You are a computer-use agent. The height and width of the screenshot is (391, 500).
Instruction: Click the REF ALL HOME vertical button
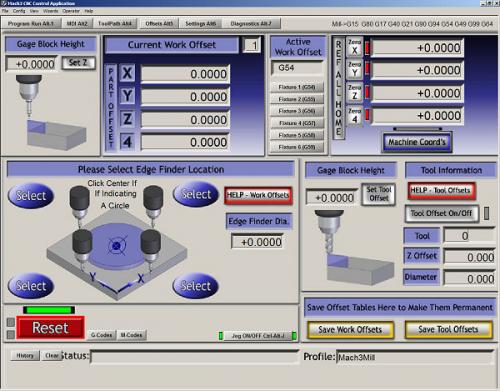click(x=338, y=88)
